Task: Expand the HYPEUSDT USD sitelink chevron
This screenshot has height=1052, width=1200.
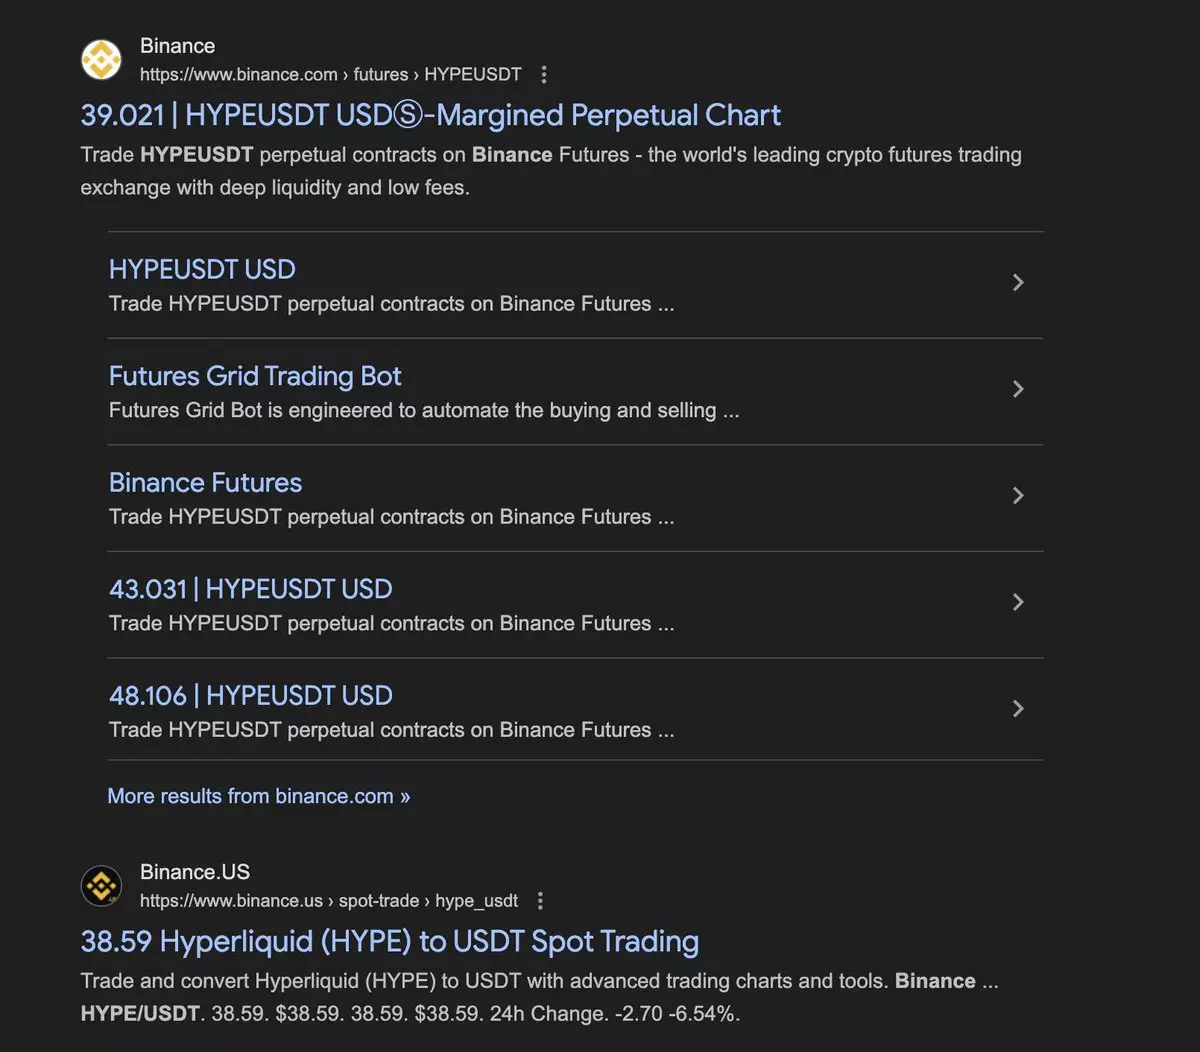Action: [x=1017, y=283]
